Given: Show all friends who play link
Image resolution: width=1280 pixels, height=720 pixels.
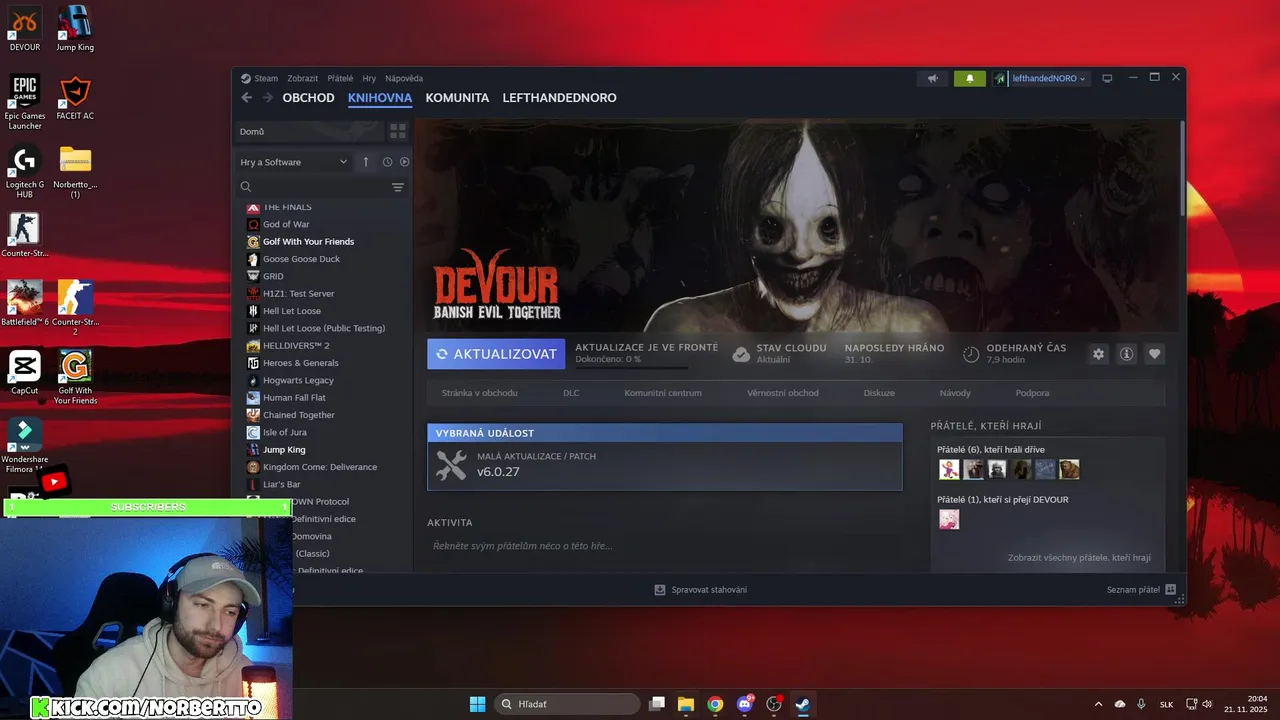Looking at the screenshot, I should pyautogui.click(x=1079, y=557).
